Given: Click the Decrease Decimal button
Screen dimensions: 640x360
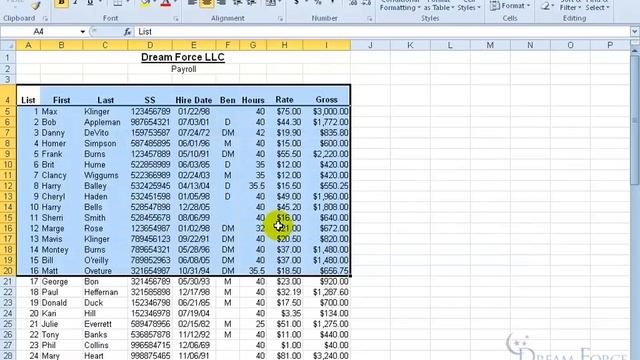Looking at the screenshot, I should 367,3.
